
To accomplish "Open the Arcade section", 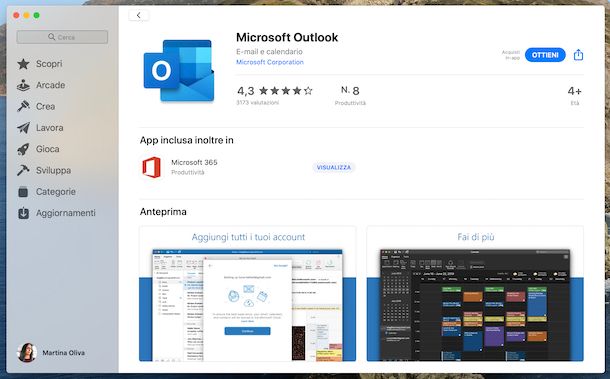I will click(x=51, y=85).
